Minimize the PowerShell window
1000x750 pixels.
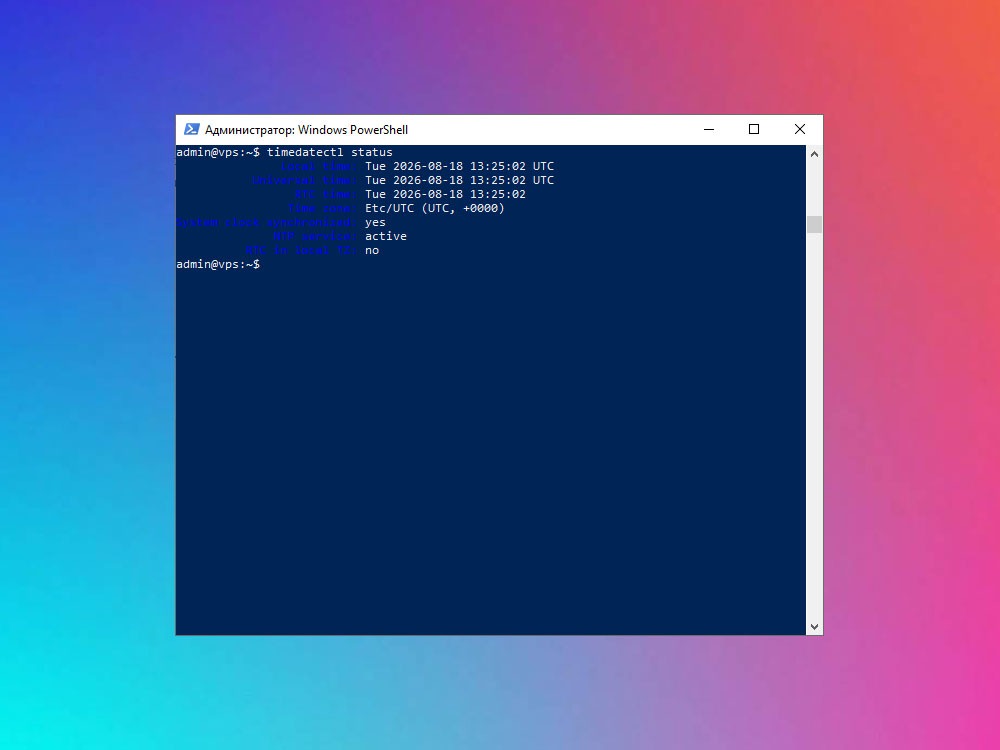click(x=709, y=129)
